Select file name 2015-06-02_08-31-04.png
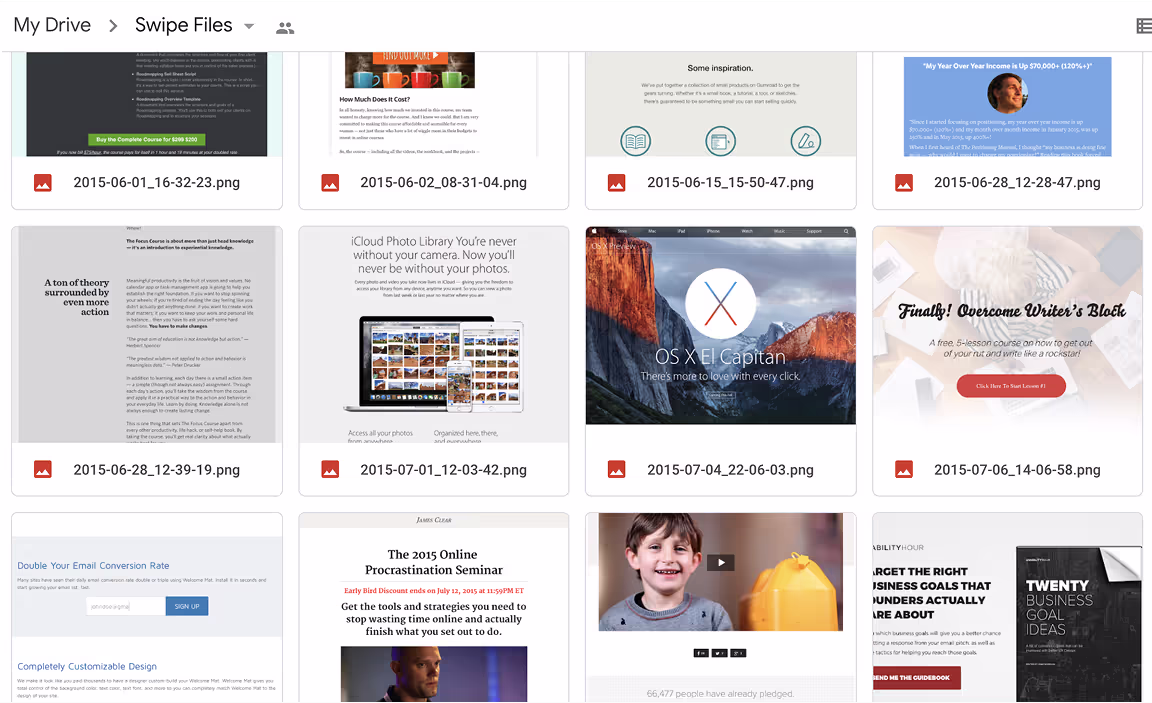The width and height of the screenshot is (1152, 703). coord(443,182)
